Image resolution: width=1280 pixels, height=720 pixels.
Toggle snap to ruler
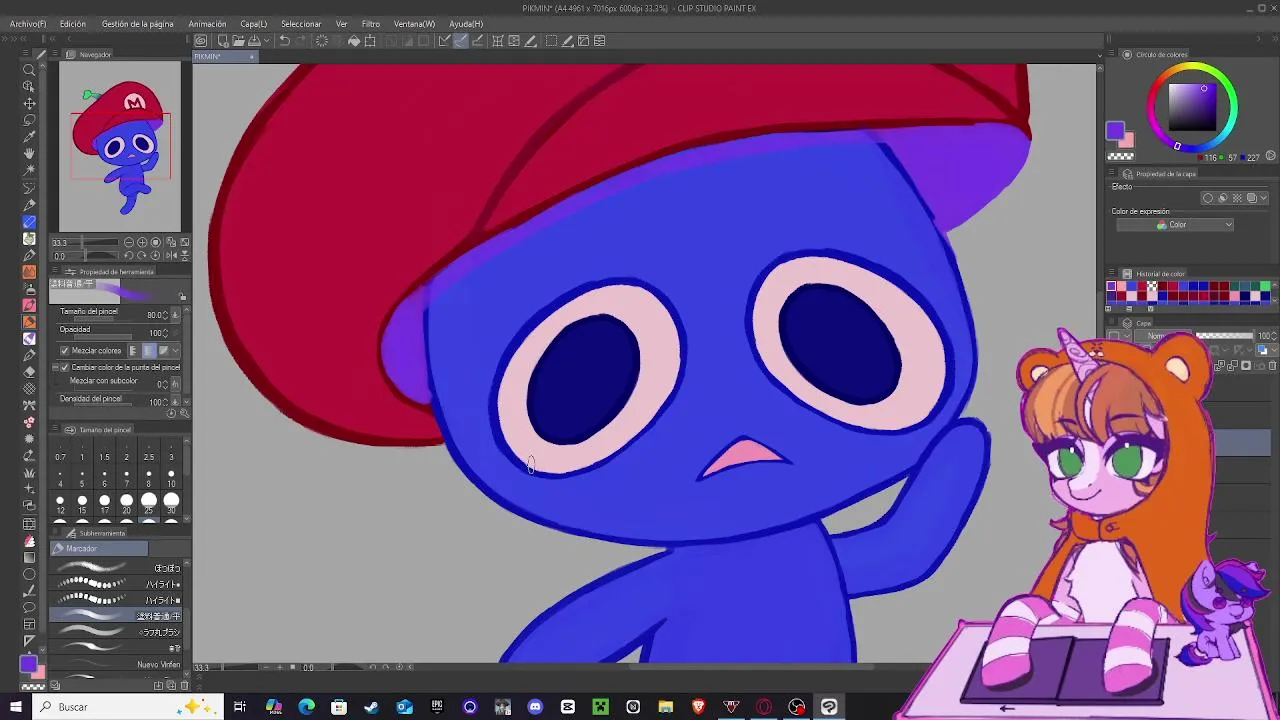click(444, 40)
